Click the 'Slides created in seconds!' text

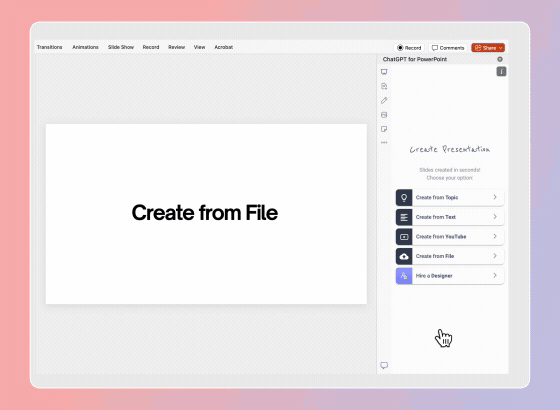tap(450, 170)
